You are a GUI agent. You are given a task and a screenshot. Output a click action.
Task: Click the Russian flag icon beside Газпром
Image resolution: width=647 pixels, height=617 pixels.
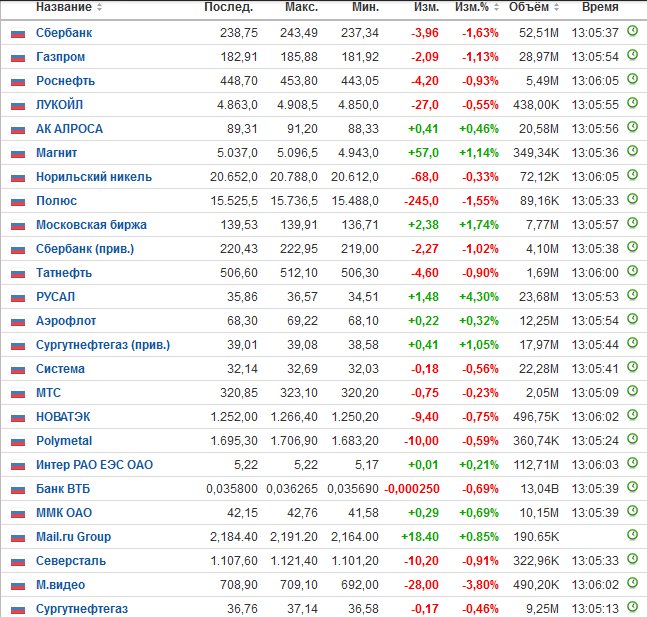[x=18, y=57]
